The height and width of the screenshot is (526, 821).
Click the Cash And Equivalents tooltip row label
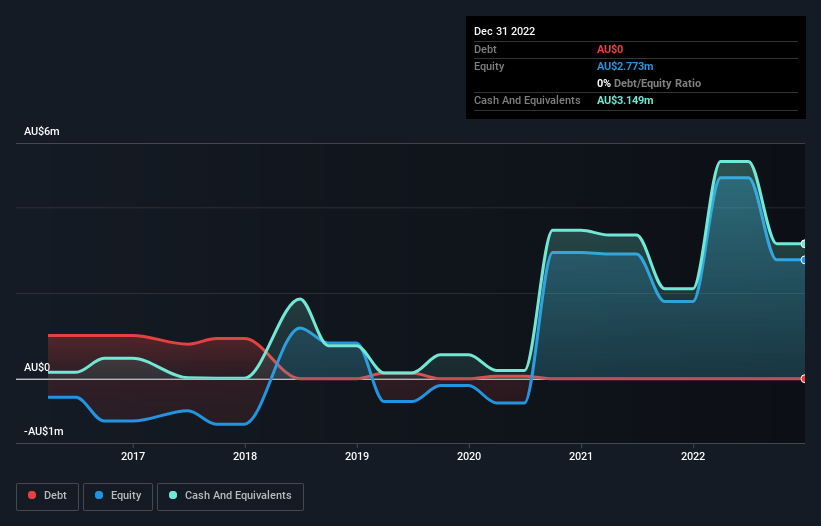point(527,100)
